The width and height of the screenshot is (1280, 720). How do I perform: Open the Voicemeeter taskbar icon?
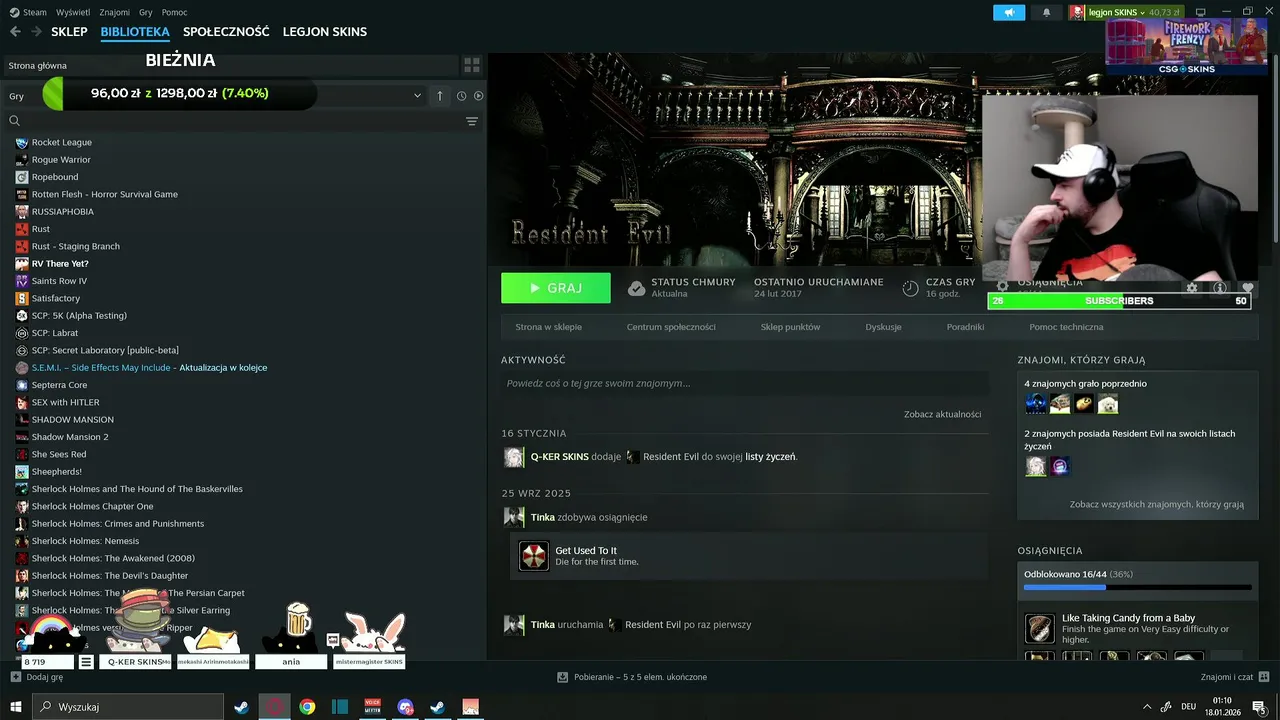pos(373,707)
